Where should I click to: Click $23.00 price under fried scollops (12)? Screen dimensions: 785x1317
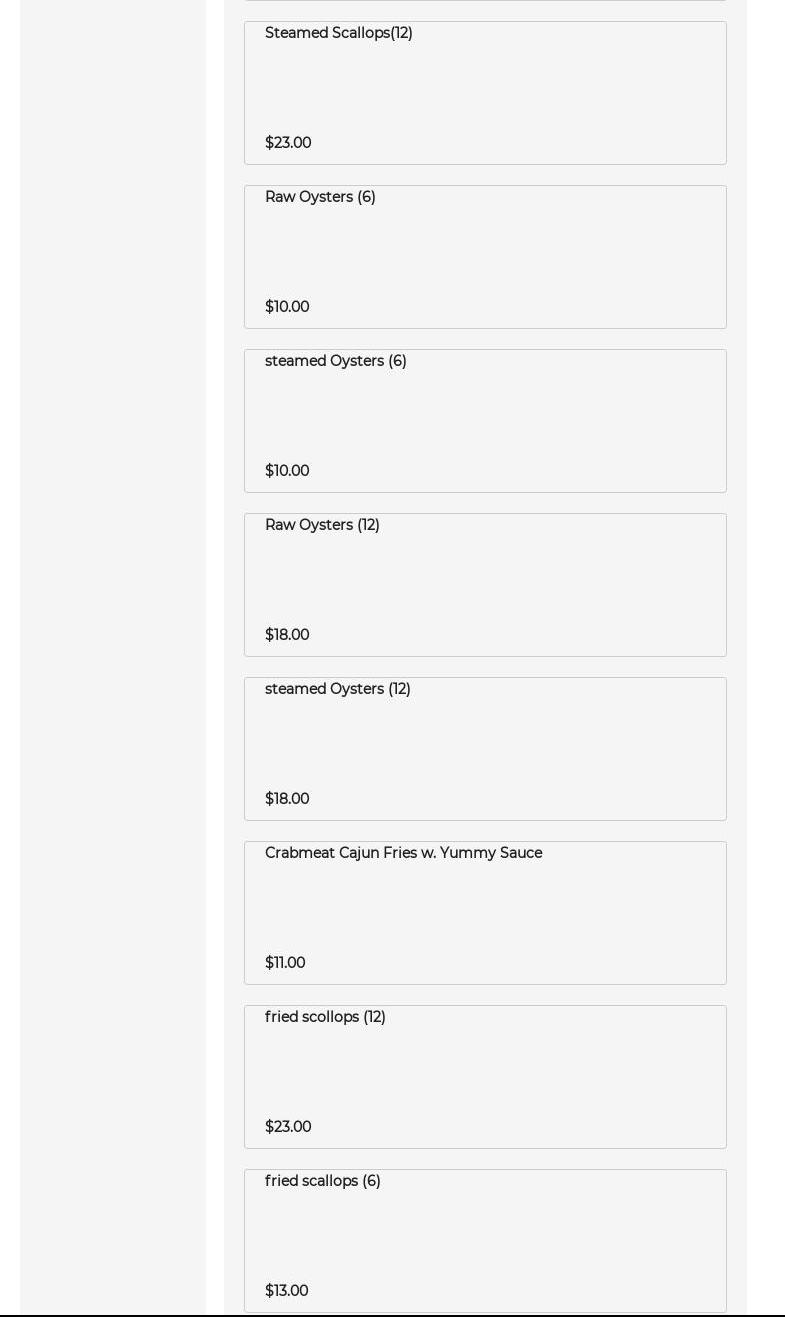[288, 1127]
